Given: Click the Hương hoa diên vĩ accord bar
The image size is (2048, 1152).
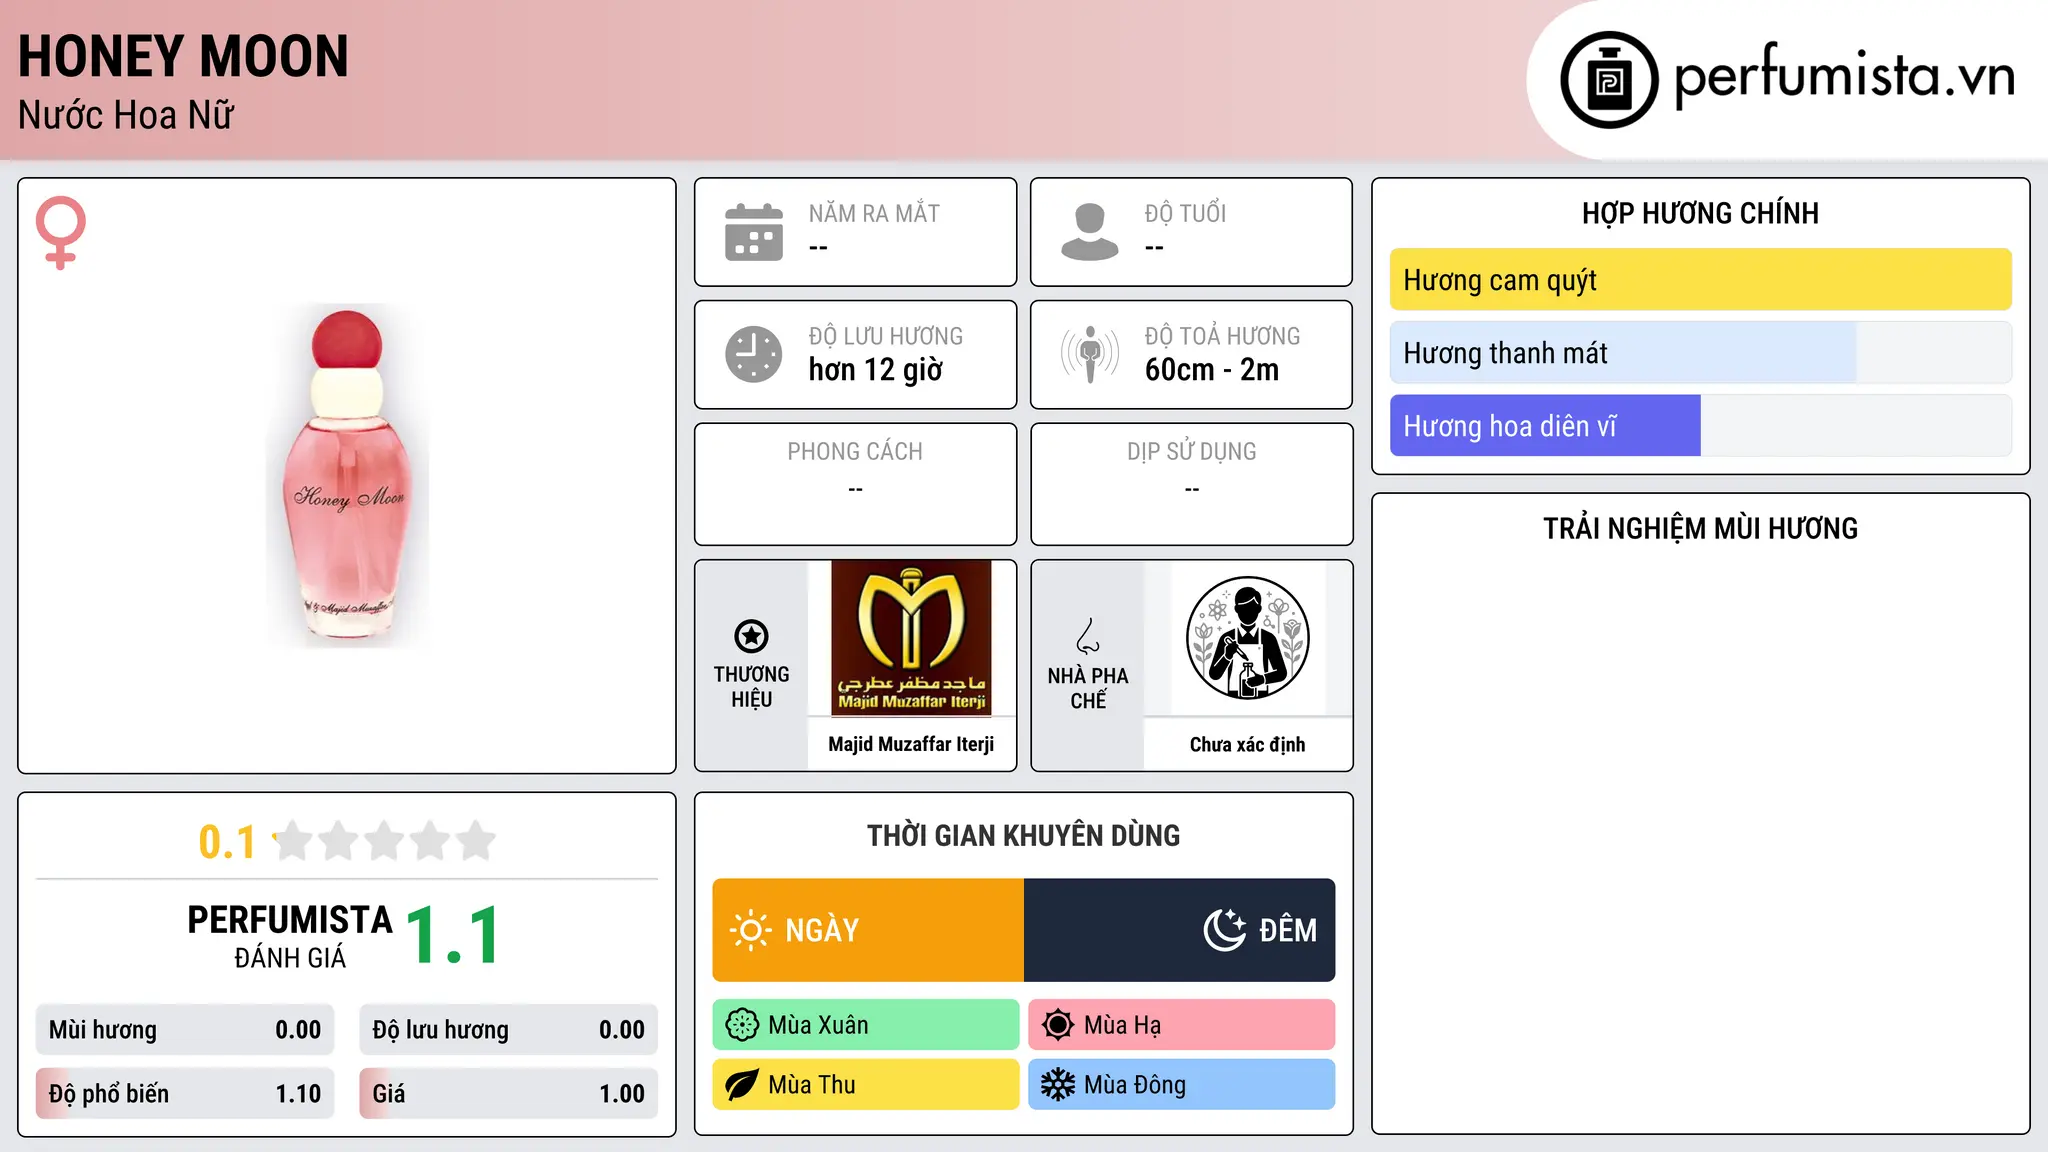Looking at the screenshot, I should (x=1701, y=426).
